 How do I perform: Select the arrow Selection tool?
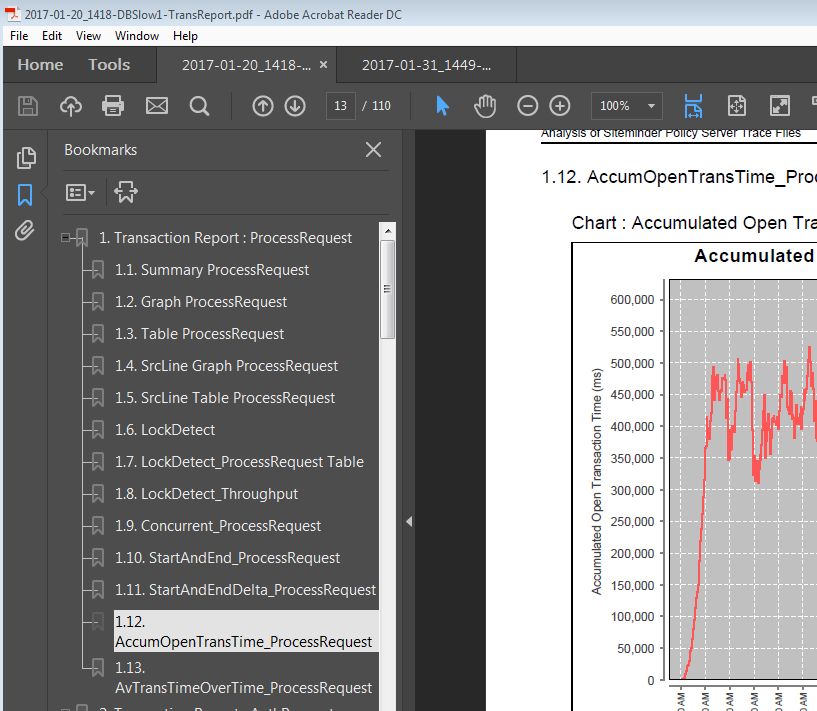tap(442, 106)
